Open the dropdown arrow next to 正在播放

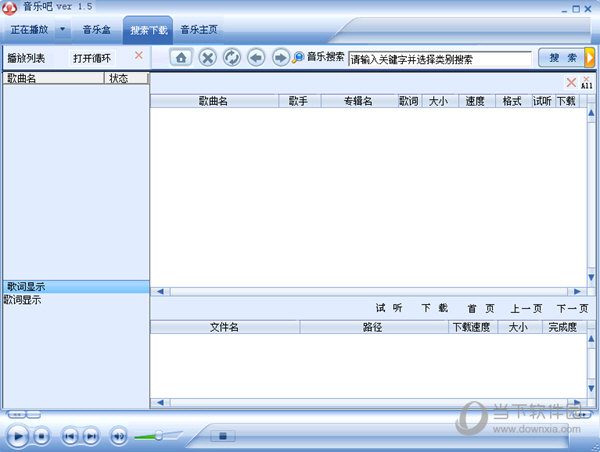pos(63,29)
